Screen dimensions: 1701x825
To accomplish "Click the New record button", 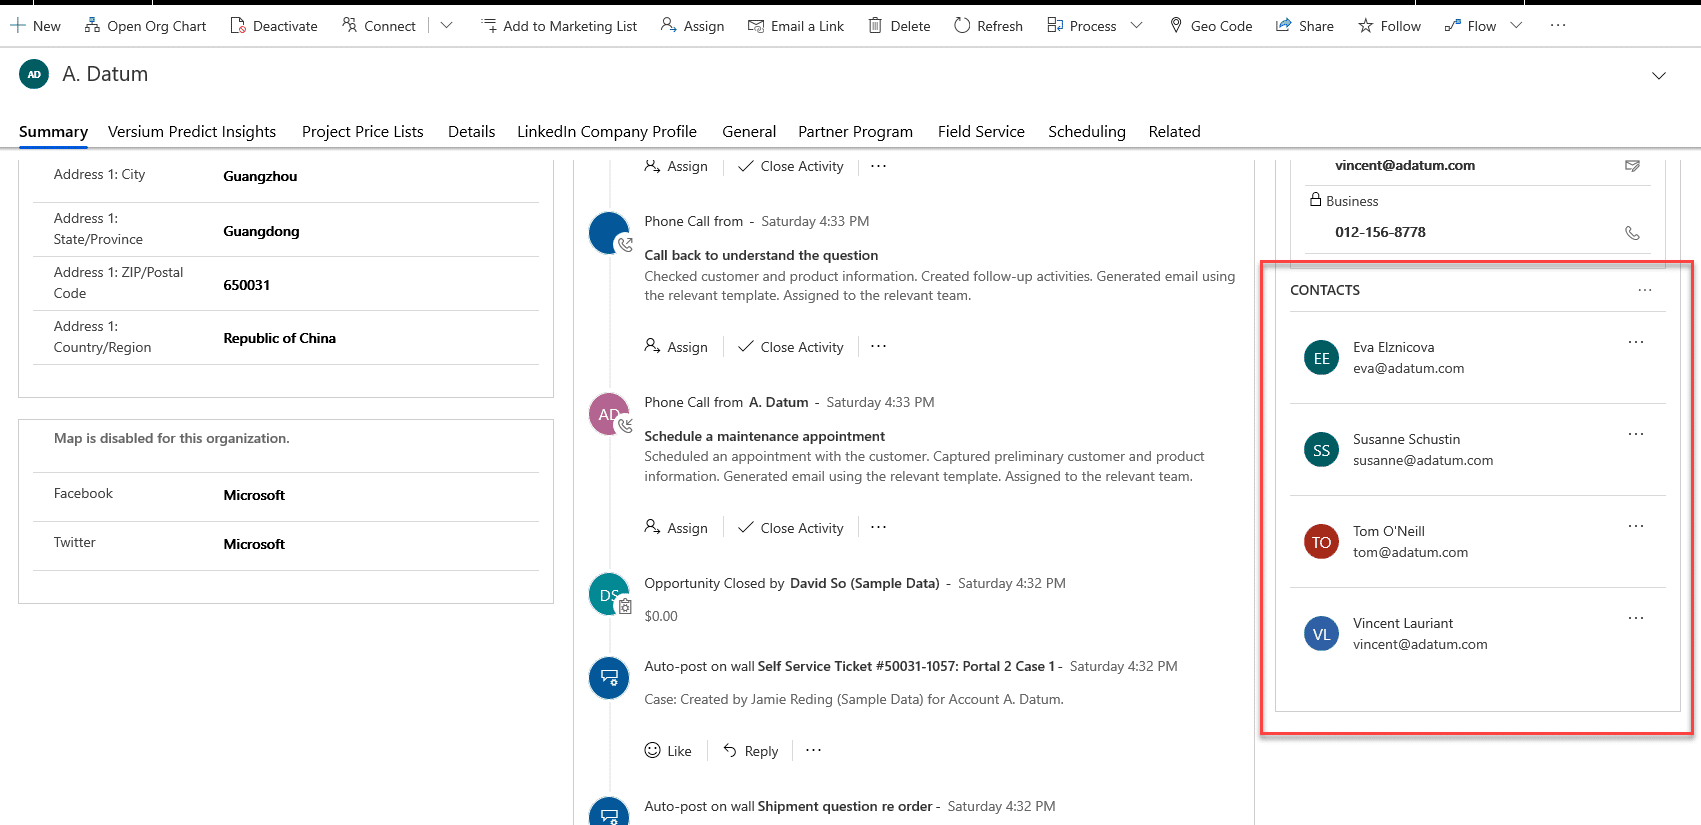I will [x=36, y=26].
